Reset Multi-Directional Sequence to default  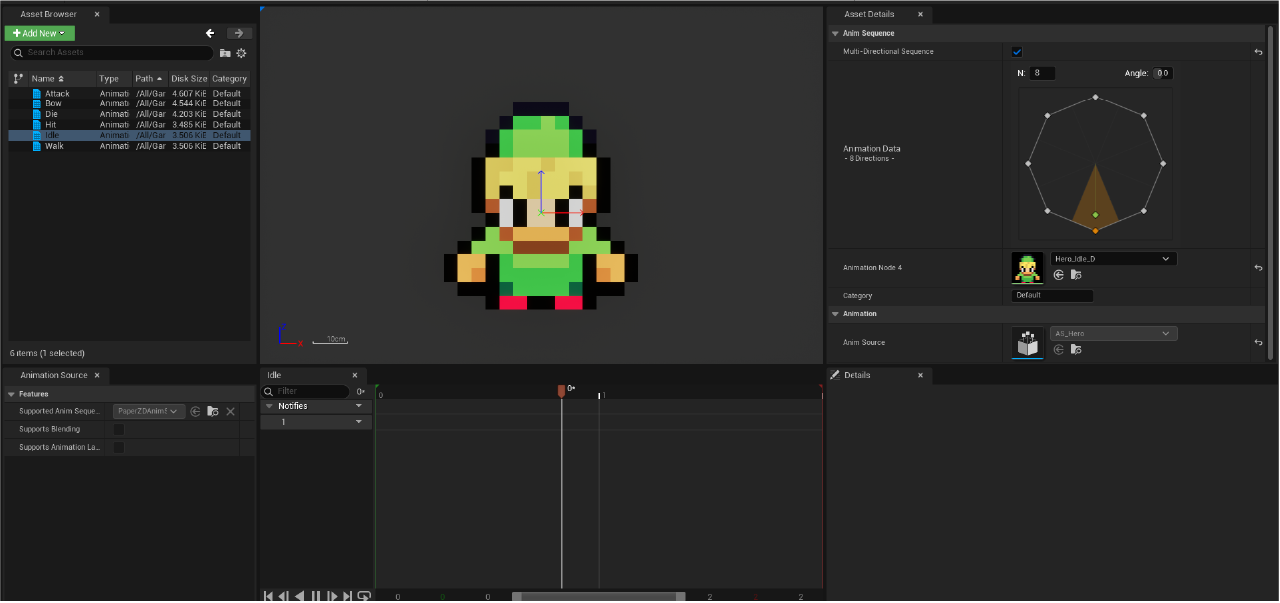[x=1258, y=52]
